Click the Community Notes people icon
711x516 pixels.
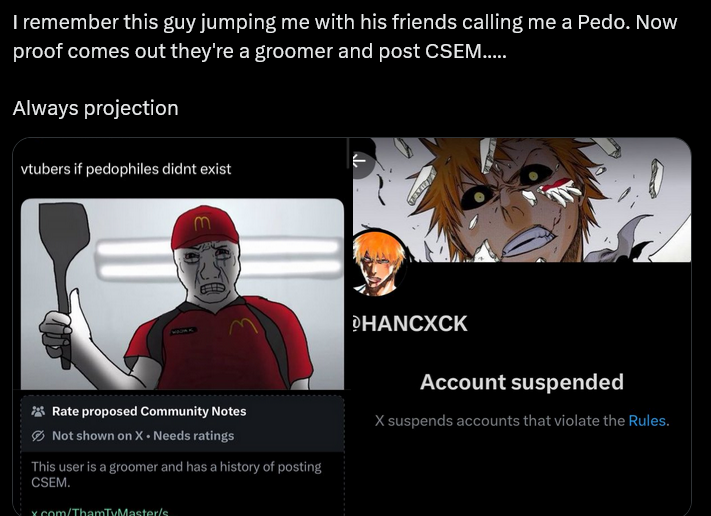(39, 411)
